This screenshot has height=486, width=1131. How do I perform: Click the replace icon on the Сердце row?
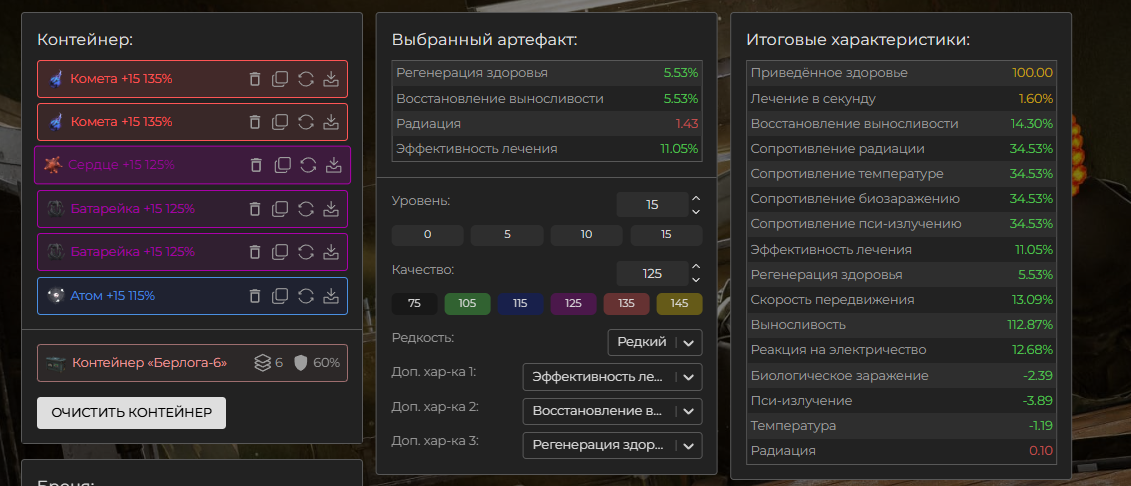click(308, 165)
